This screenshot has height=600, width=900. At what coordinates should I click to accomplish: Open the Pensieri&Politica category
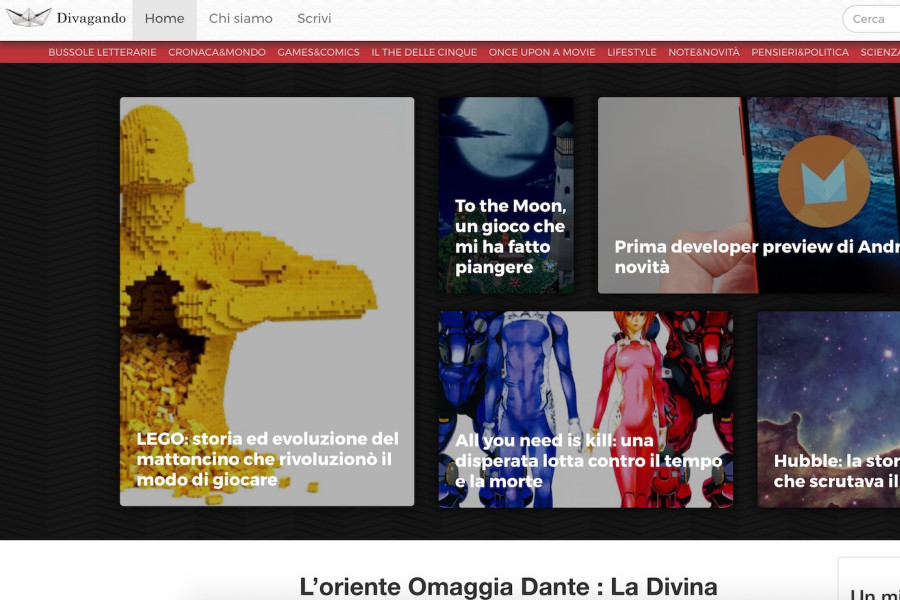tap(800, 52)
